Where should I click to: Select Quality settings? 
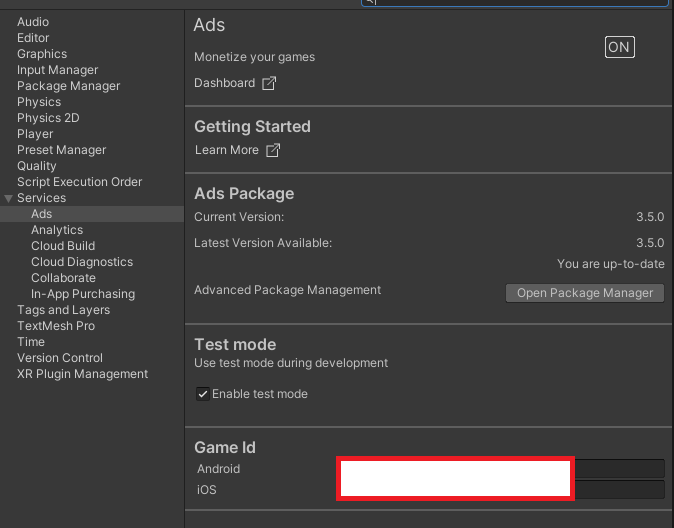[37, 166]
